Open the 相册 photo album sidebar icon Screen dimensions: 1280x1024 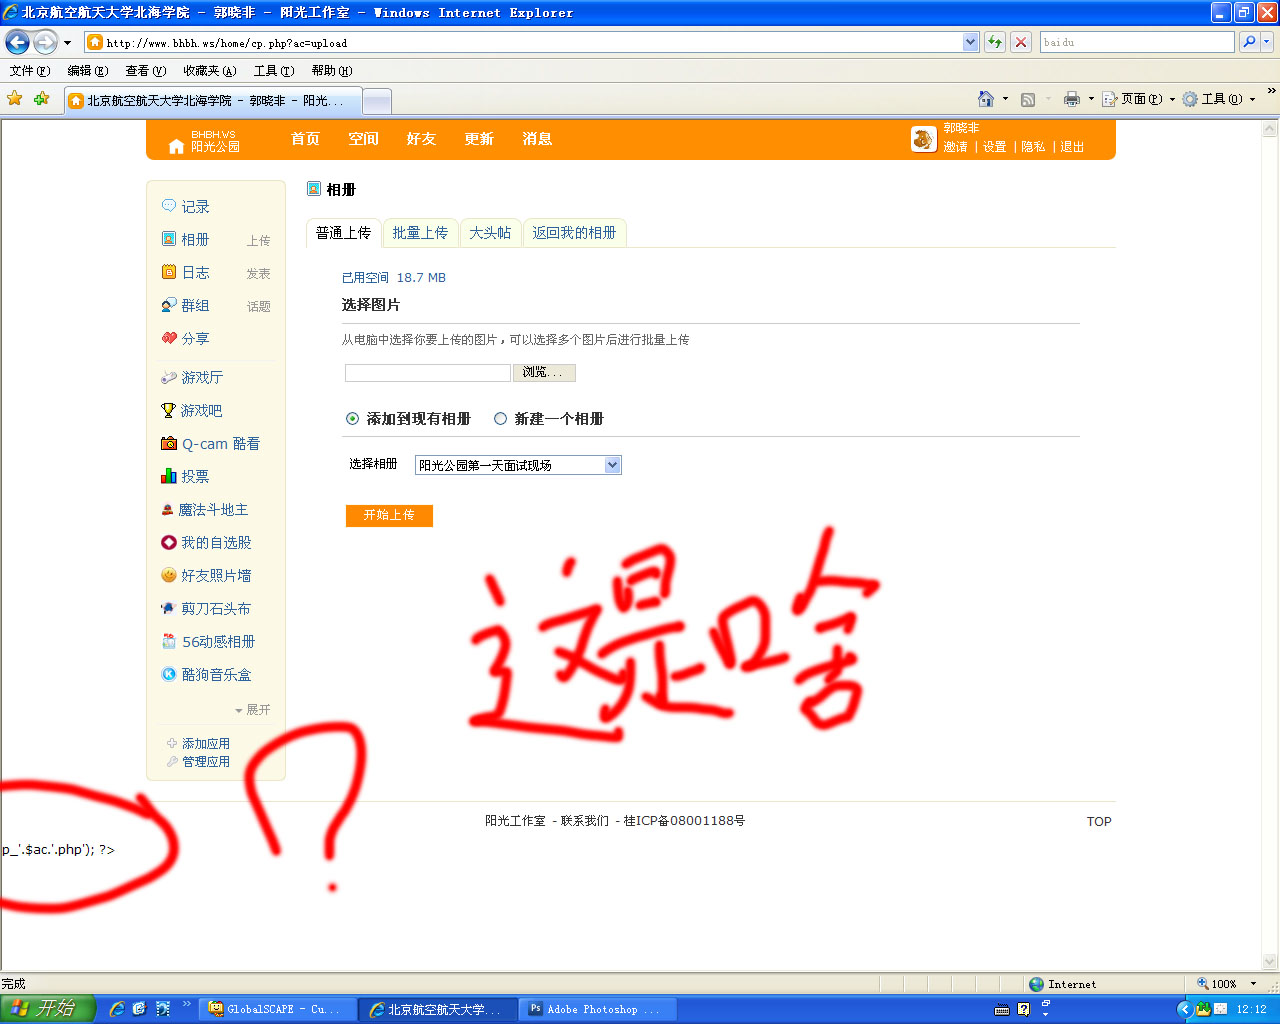coord(170,239)
